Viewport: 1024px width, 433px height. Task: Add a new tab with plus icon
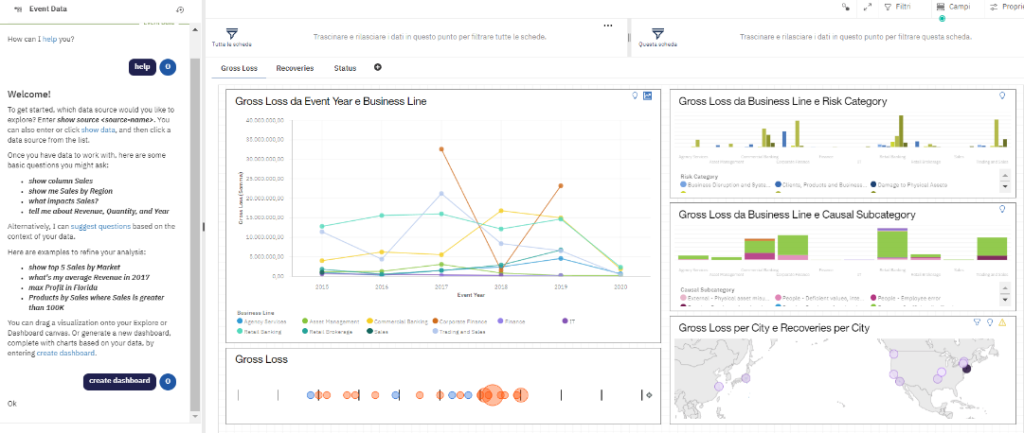[377, 67]
